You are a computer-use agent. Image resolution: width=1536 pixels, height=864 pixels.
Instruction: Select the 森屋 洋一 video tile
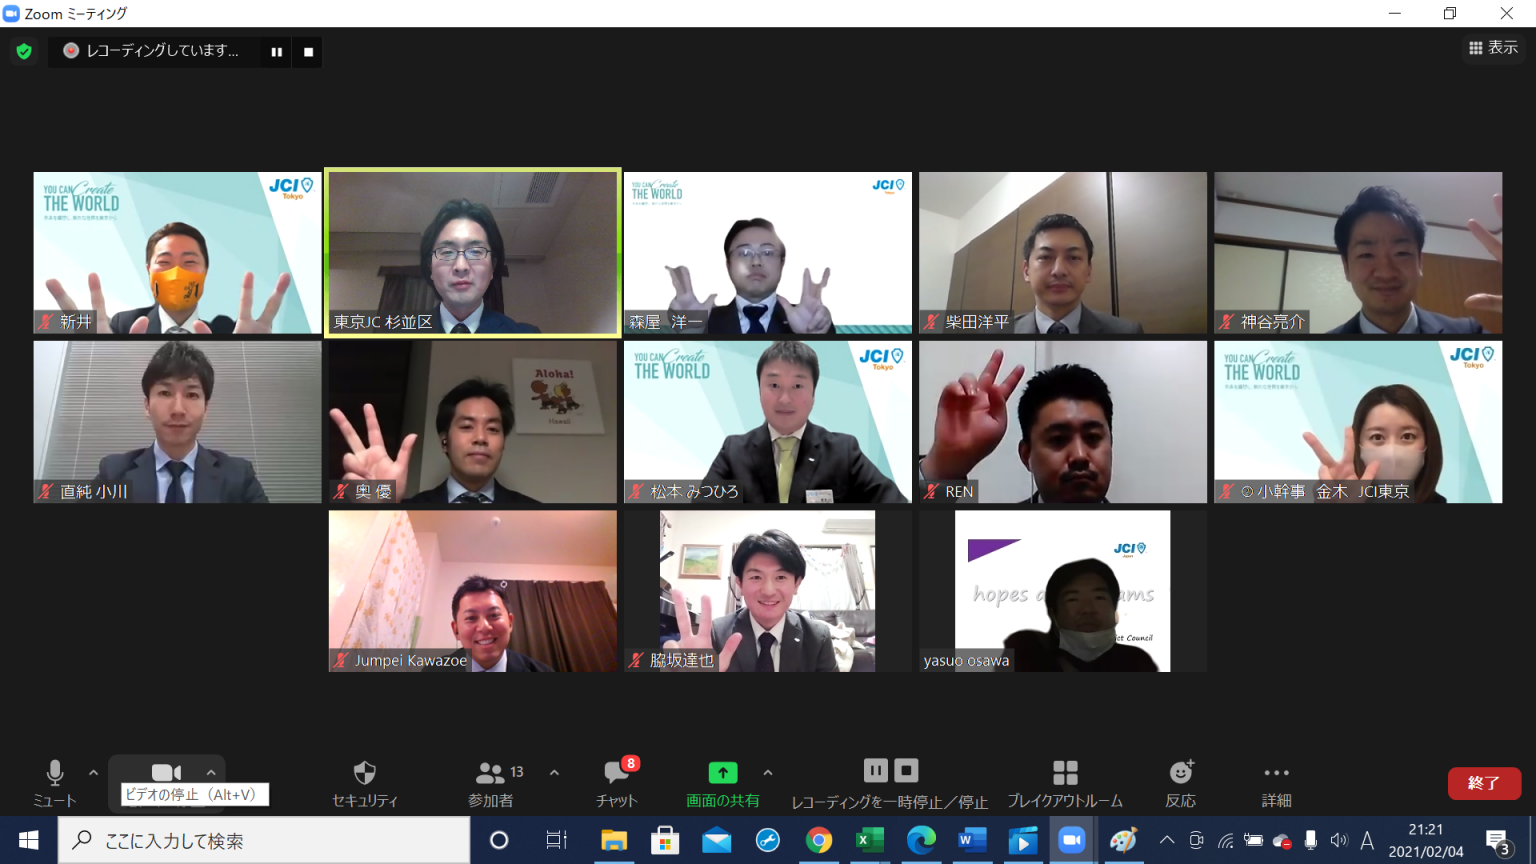tap(767, 252)
